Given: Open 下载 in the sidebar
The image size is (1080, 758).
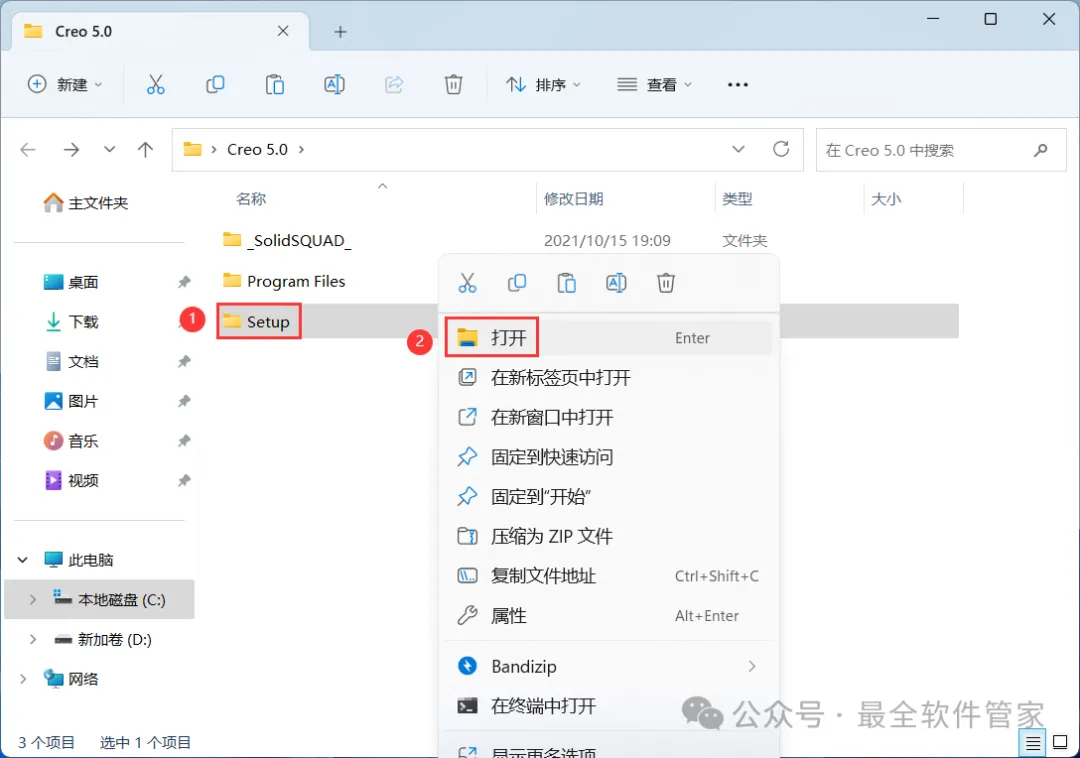Looking at the screenshot, I should (72, 322).
